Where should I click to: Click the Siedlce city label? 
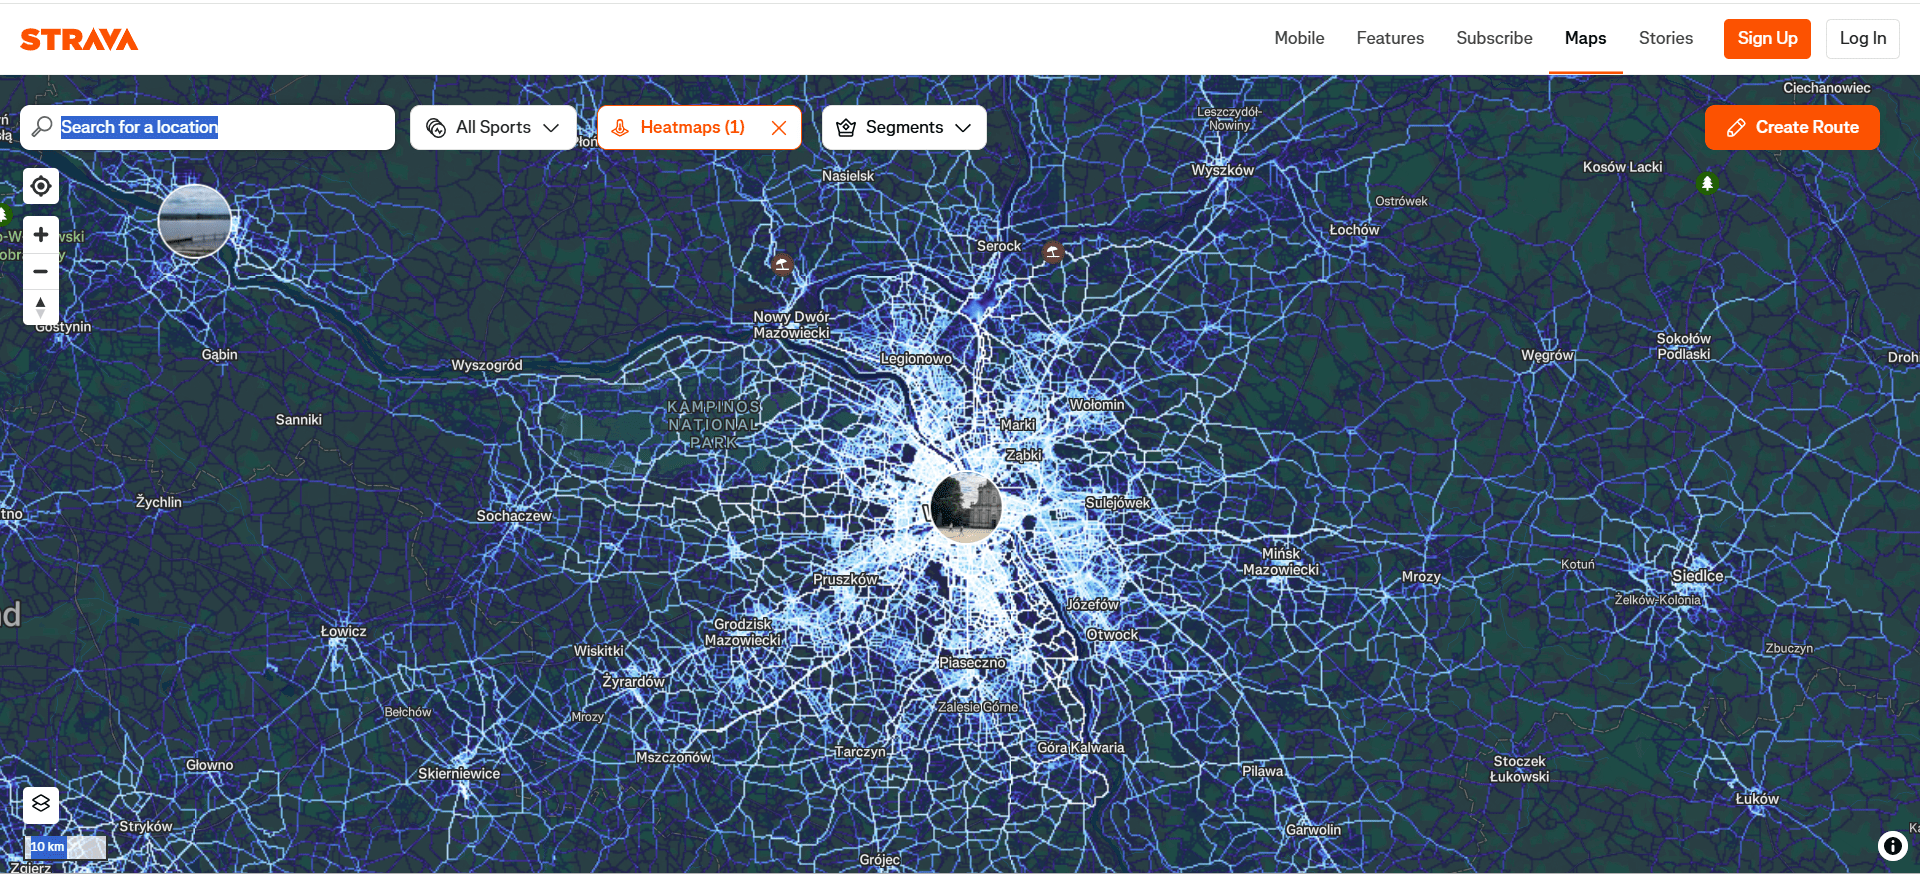click(1698, 576)
